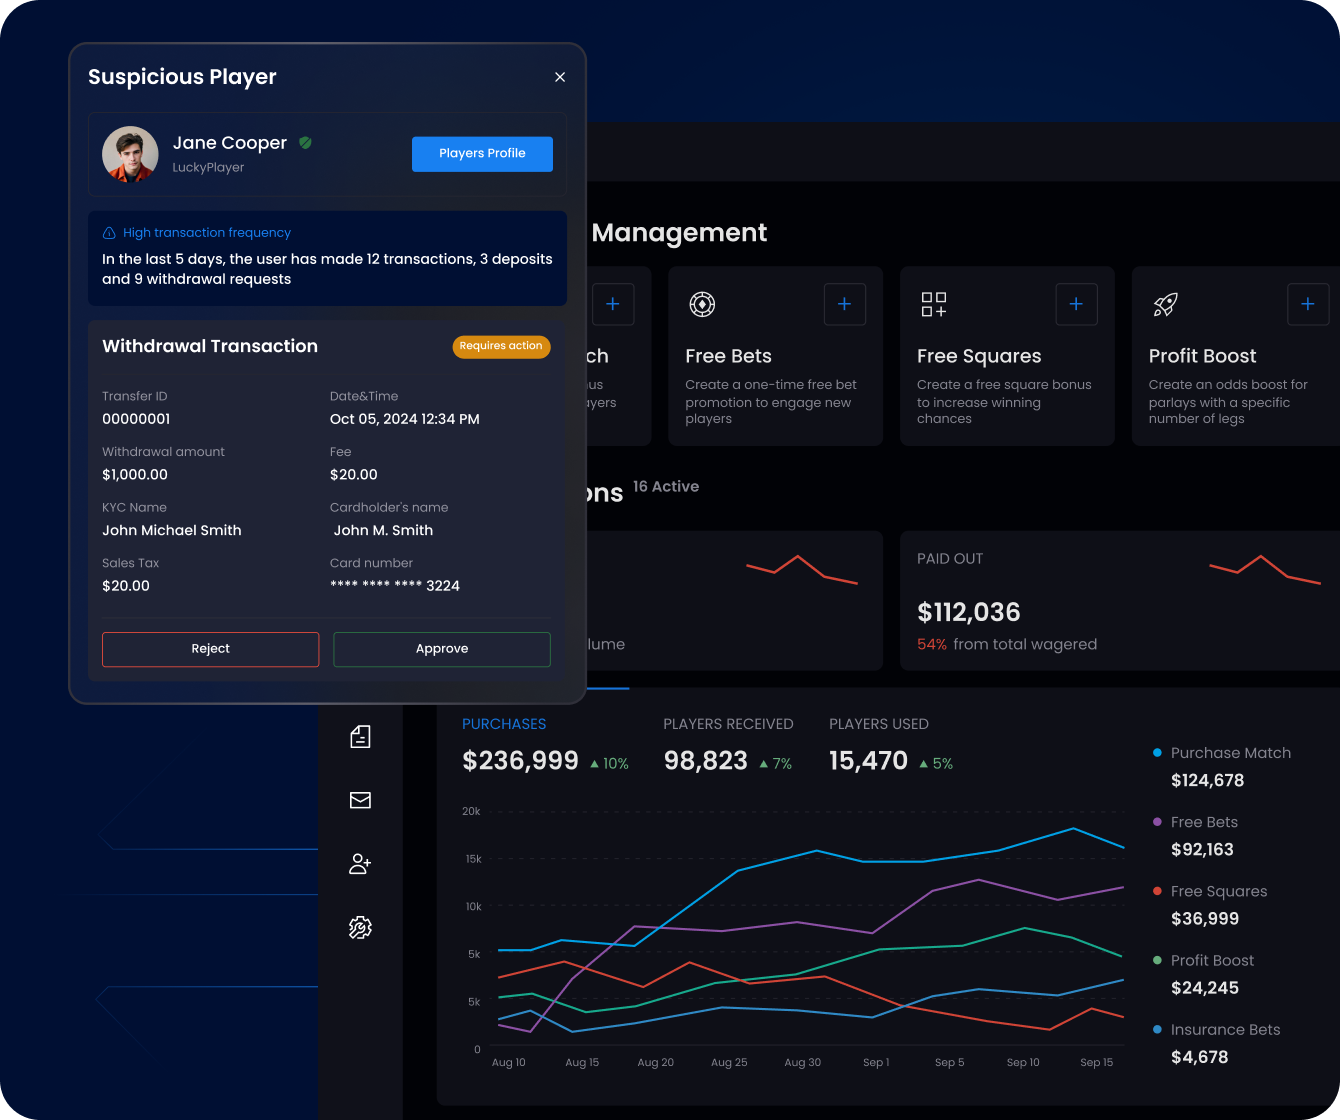Select the PURCHASES chart tab
Image resolution: width=1340 pixels, height=1120 pixels.
(x=504, y=724)
